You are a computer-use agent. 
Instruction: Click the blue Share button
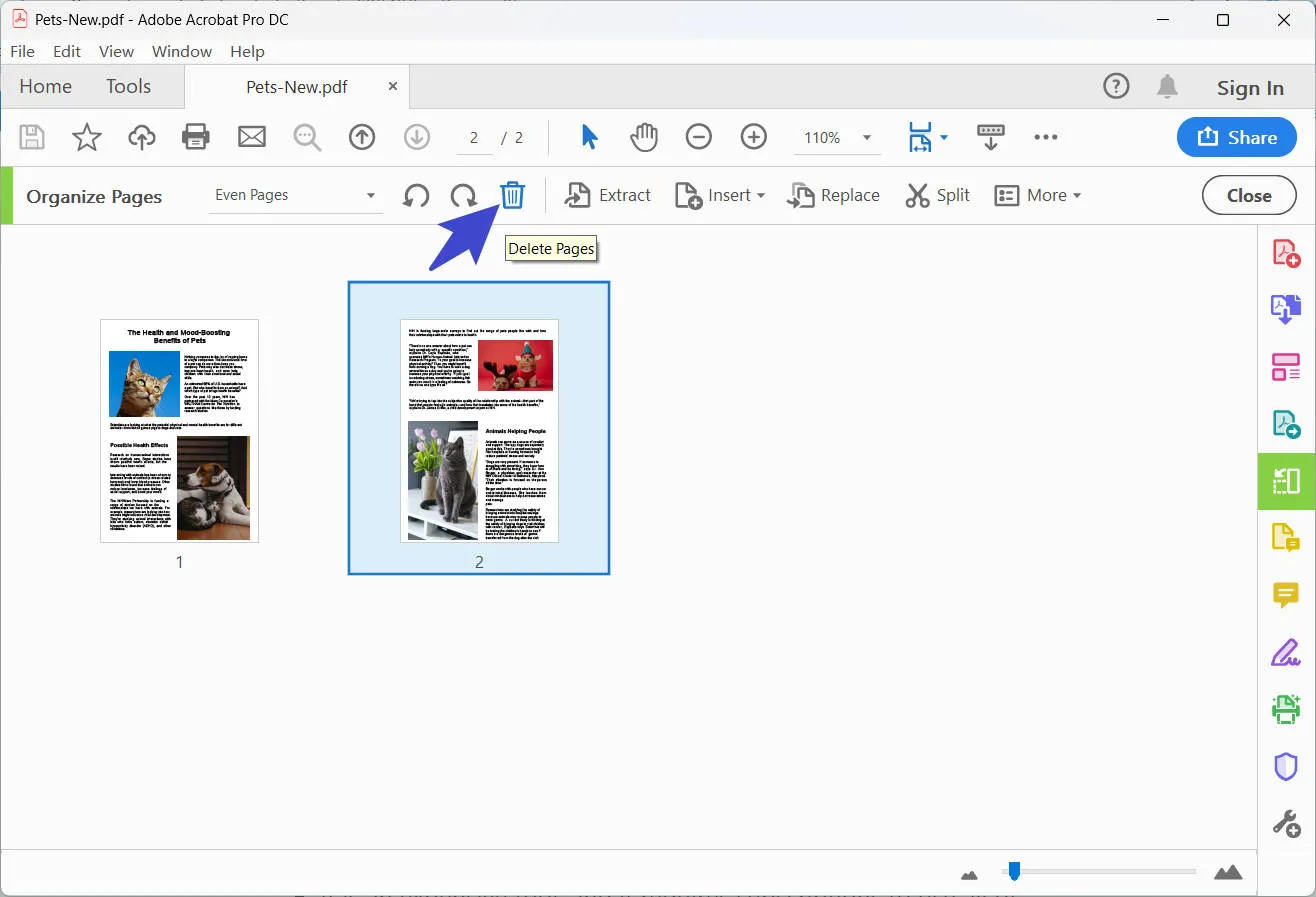1236,138
